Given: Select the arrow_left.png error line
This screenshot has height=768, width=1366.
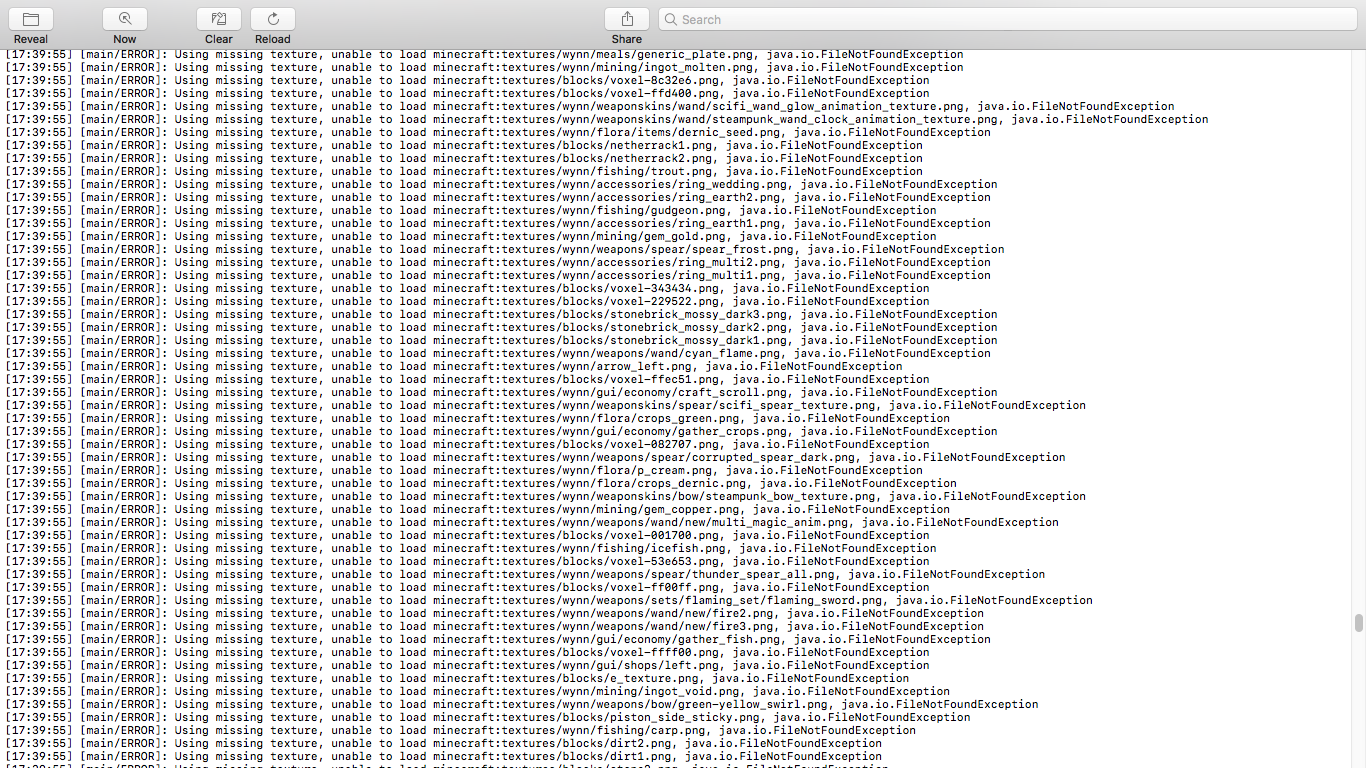Looking at the screenshot, I should click(x=454, y=367).
